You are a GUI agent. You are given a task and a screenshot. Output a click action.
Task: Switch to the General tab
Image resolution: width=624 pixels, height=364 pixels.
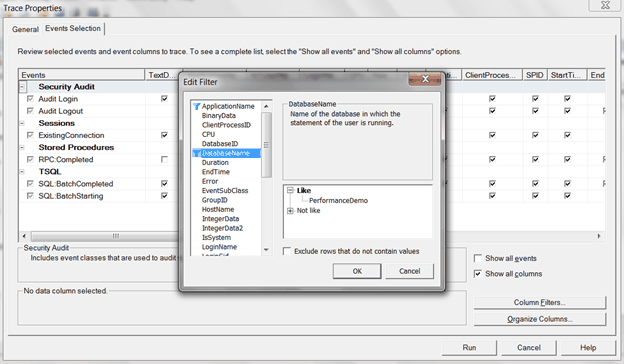pyautogui.click(x=25, y=29)
